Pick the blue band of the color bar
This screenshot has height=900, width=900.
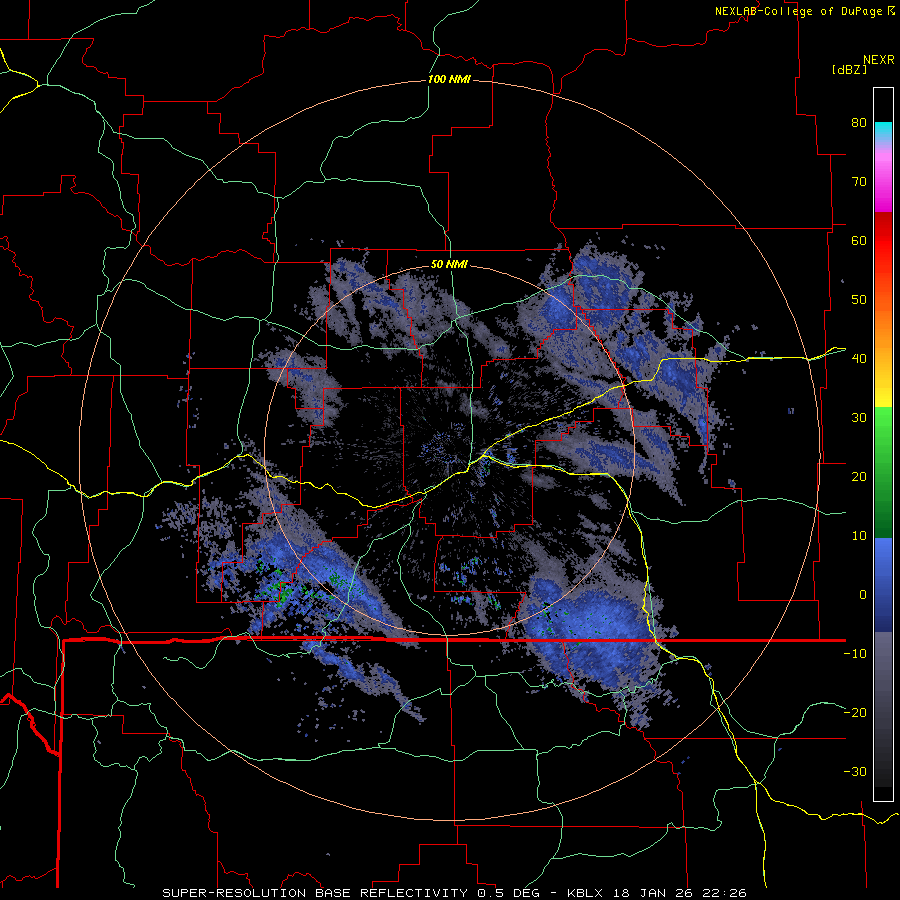(x=883, y=584)
